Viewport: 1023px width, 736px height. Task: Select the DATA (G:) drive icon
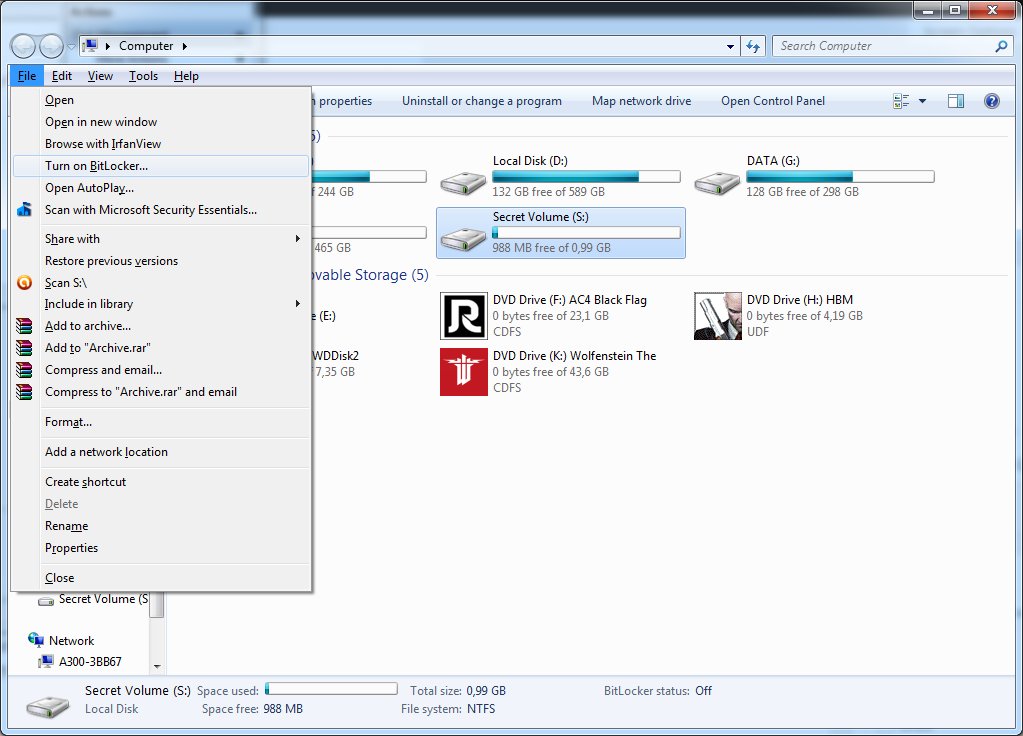point(718,183)
